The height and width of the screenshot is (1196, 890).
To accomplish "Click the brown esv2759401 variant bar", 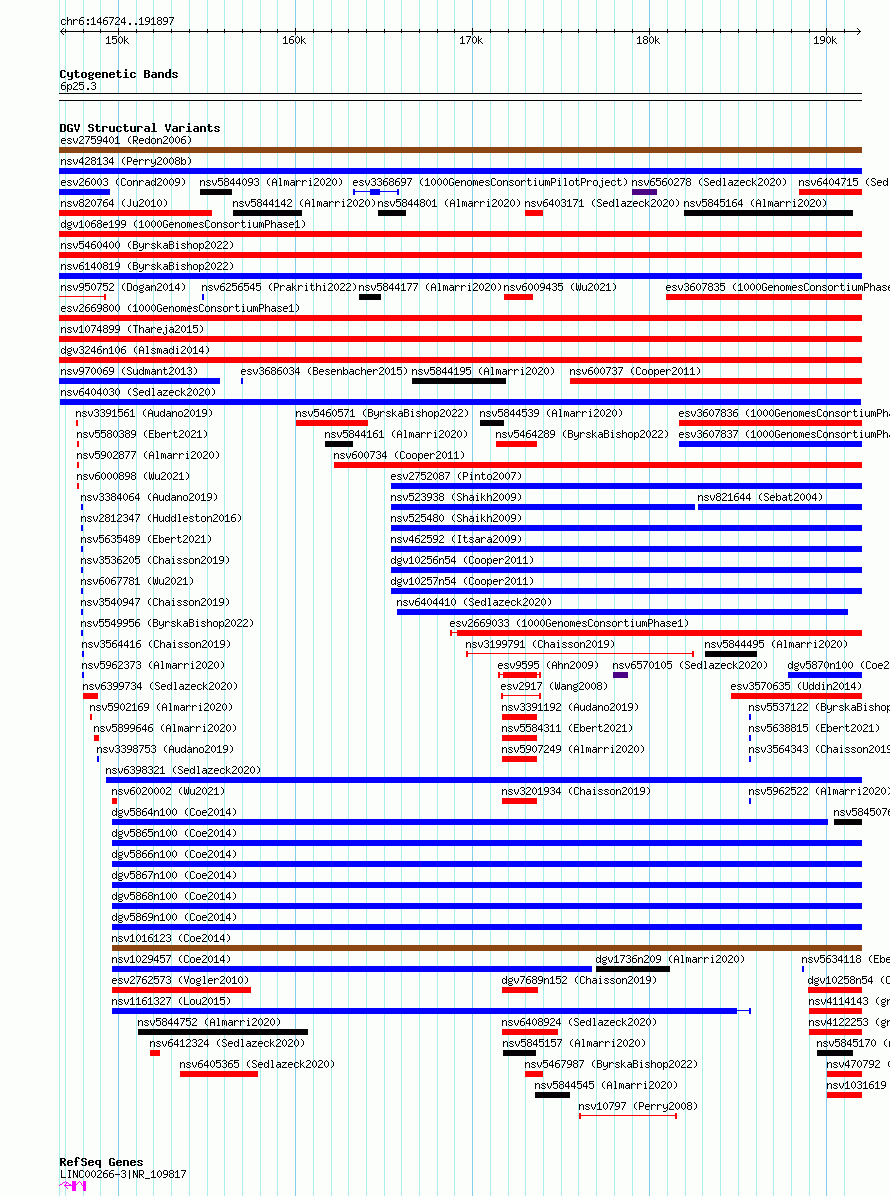I will coord(461,150).
